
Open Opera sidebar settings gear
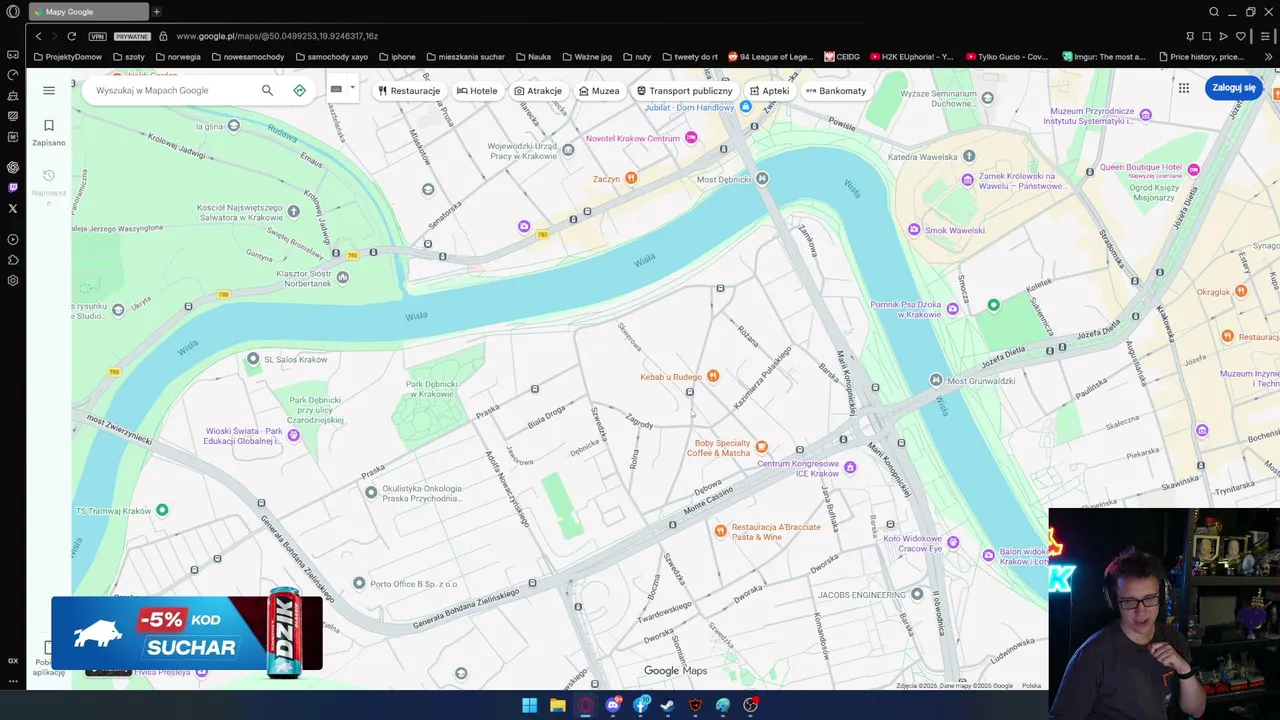coord(13,280)
